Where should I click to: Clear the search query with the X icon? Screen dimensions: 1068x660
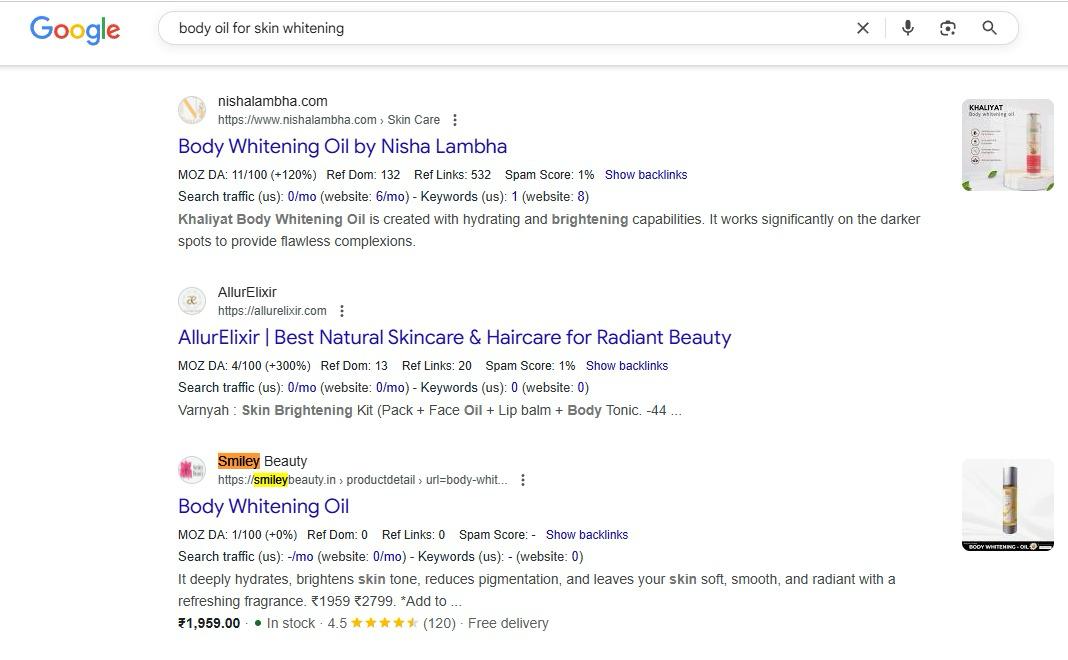click(862, 28)
